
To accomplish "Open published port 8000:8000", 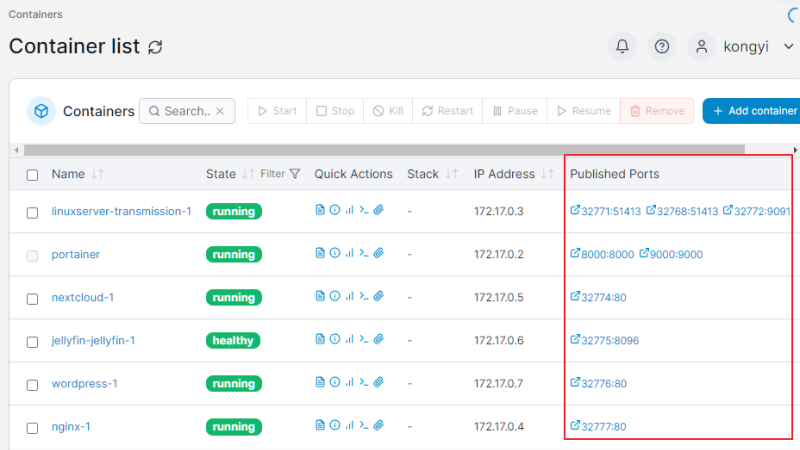I will pyautogui.click(x=602, y=254).
